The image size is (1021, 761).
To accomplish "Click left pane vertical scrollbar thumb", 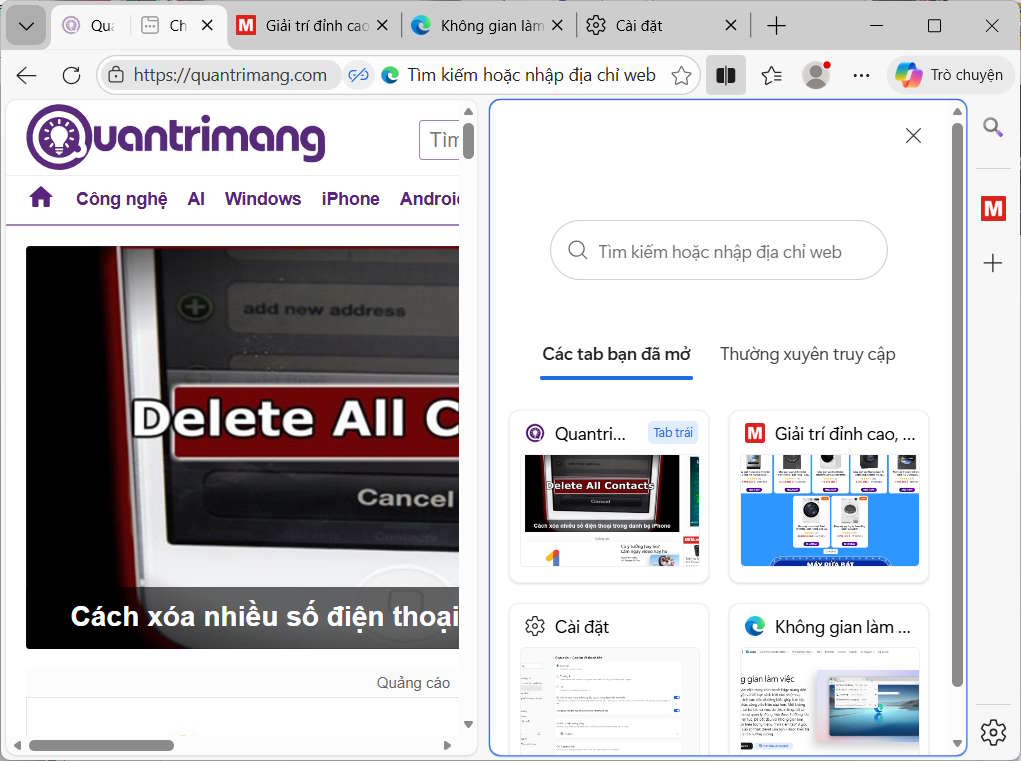I will coord(468,140).
